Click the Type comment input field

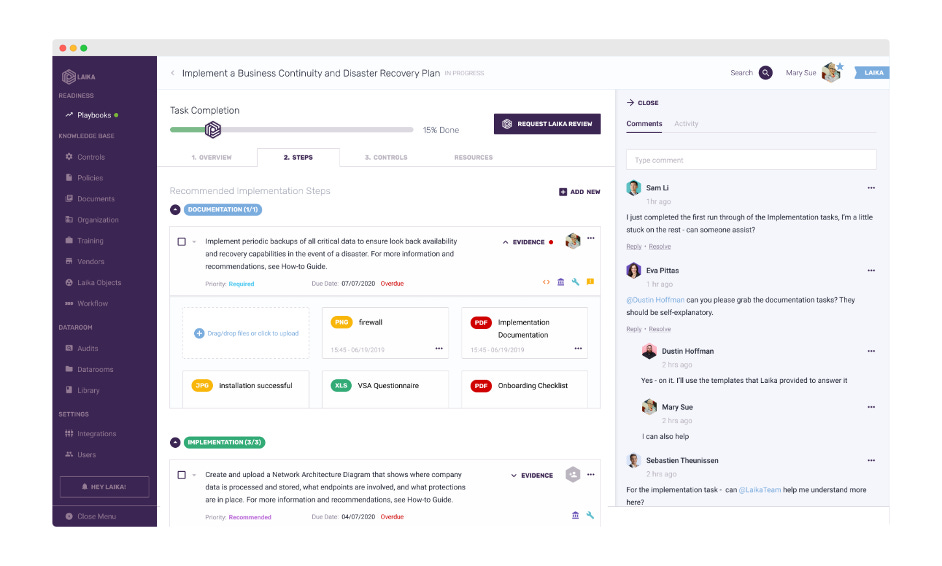(751, 160)
